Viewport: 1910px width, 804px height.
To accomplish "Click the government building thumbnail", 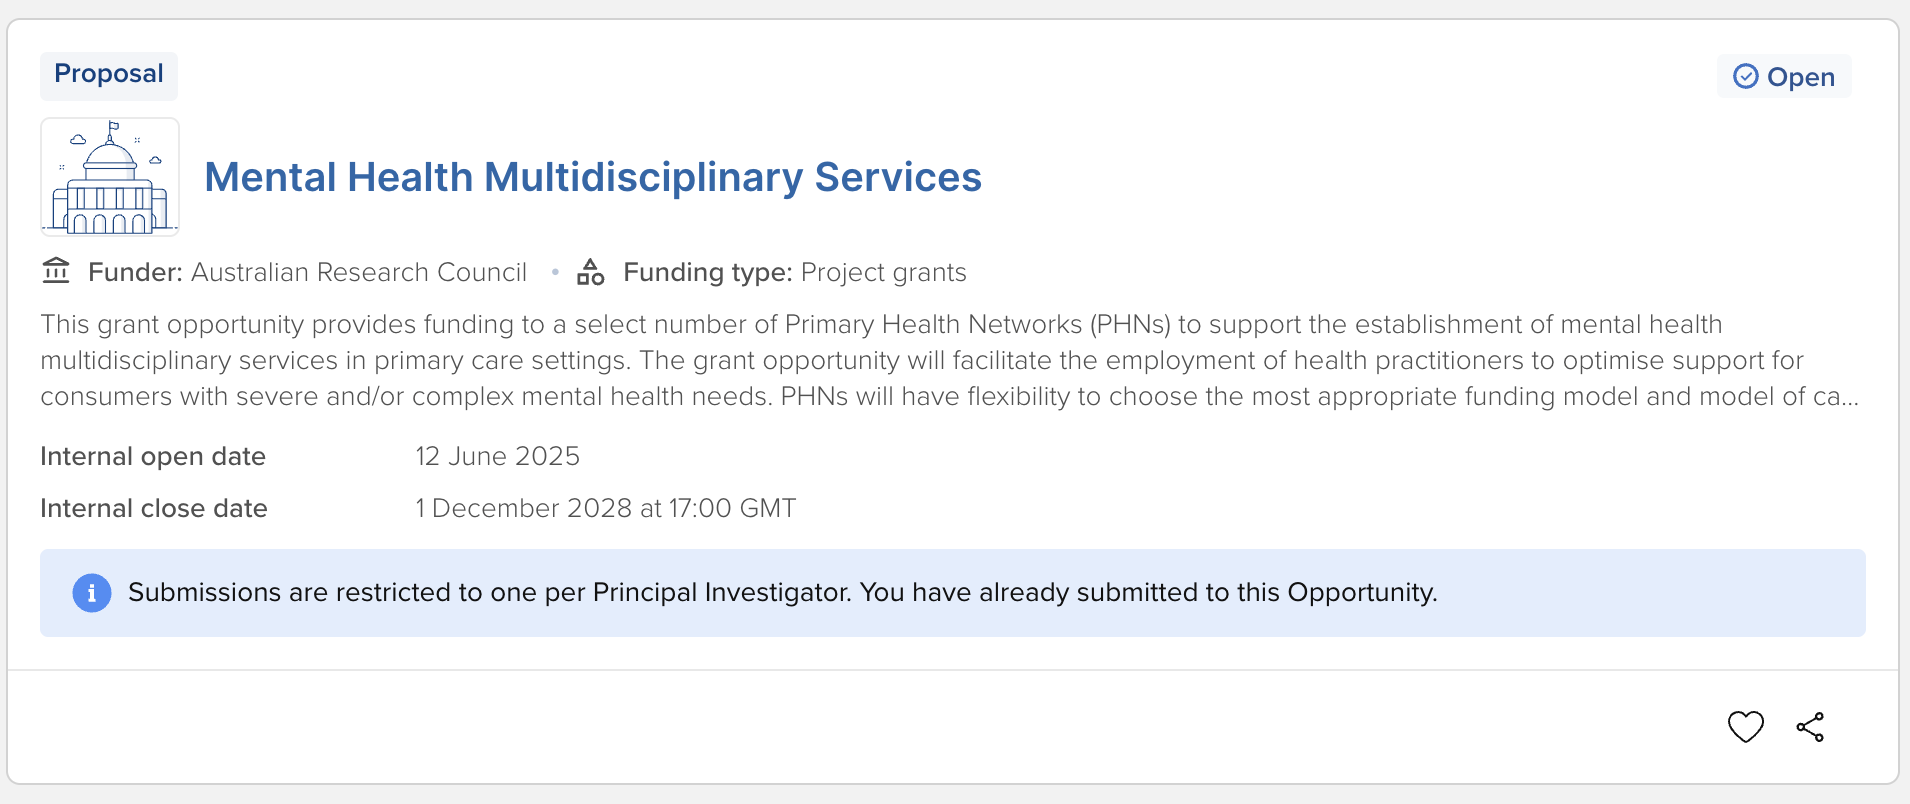I will tap(110, 177).
